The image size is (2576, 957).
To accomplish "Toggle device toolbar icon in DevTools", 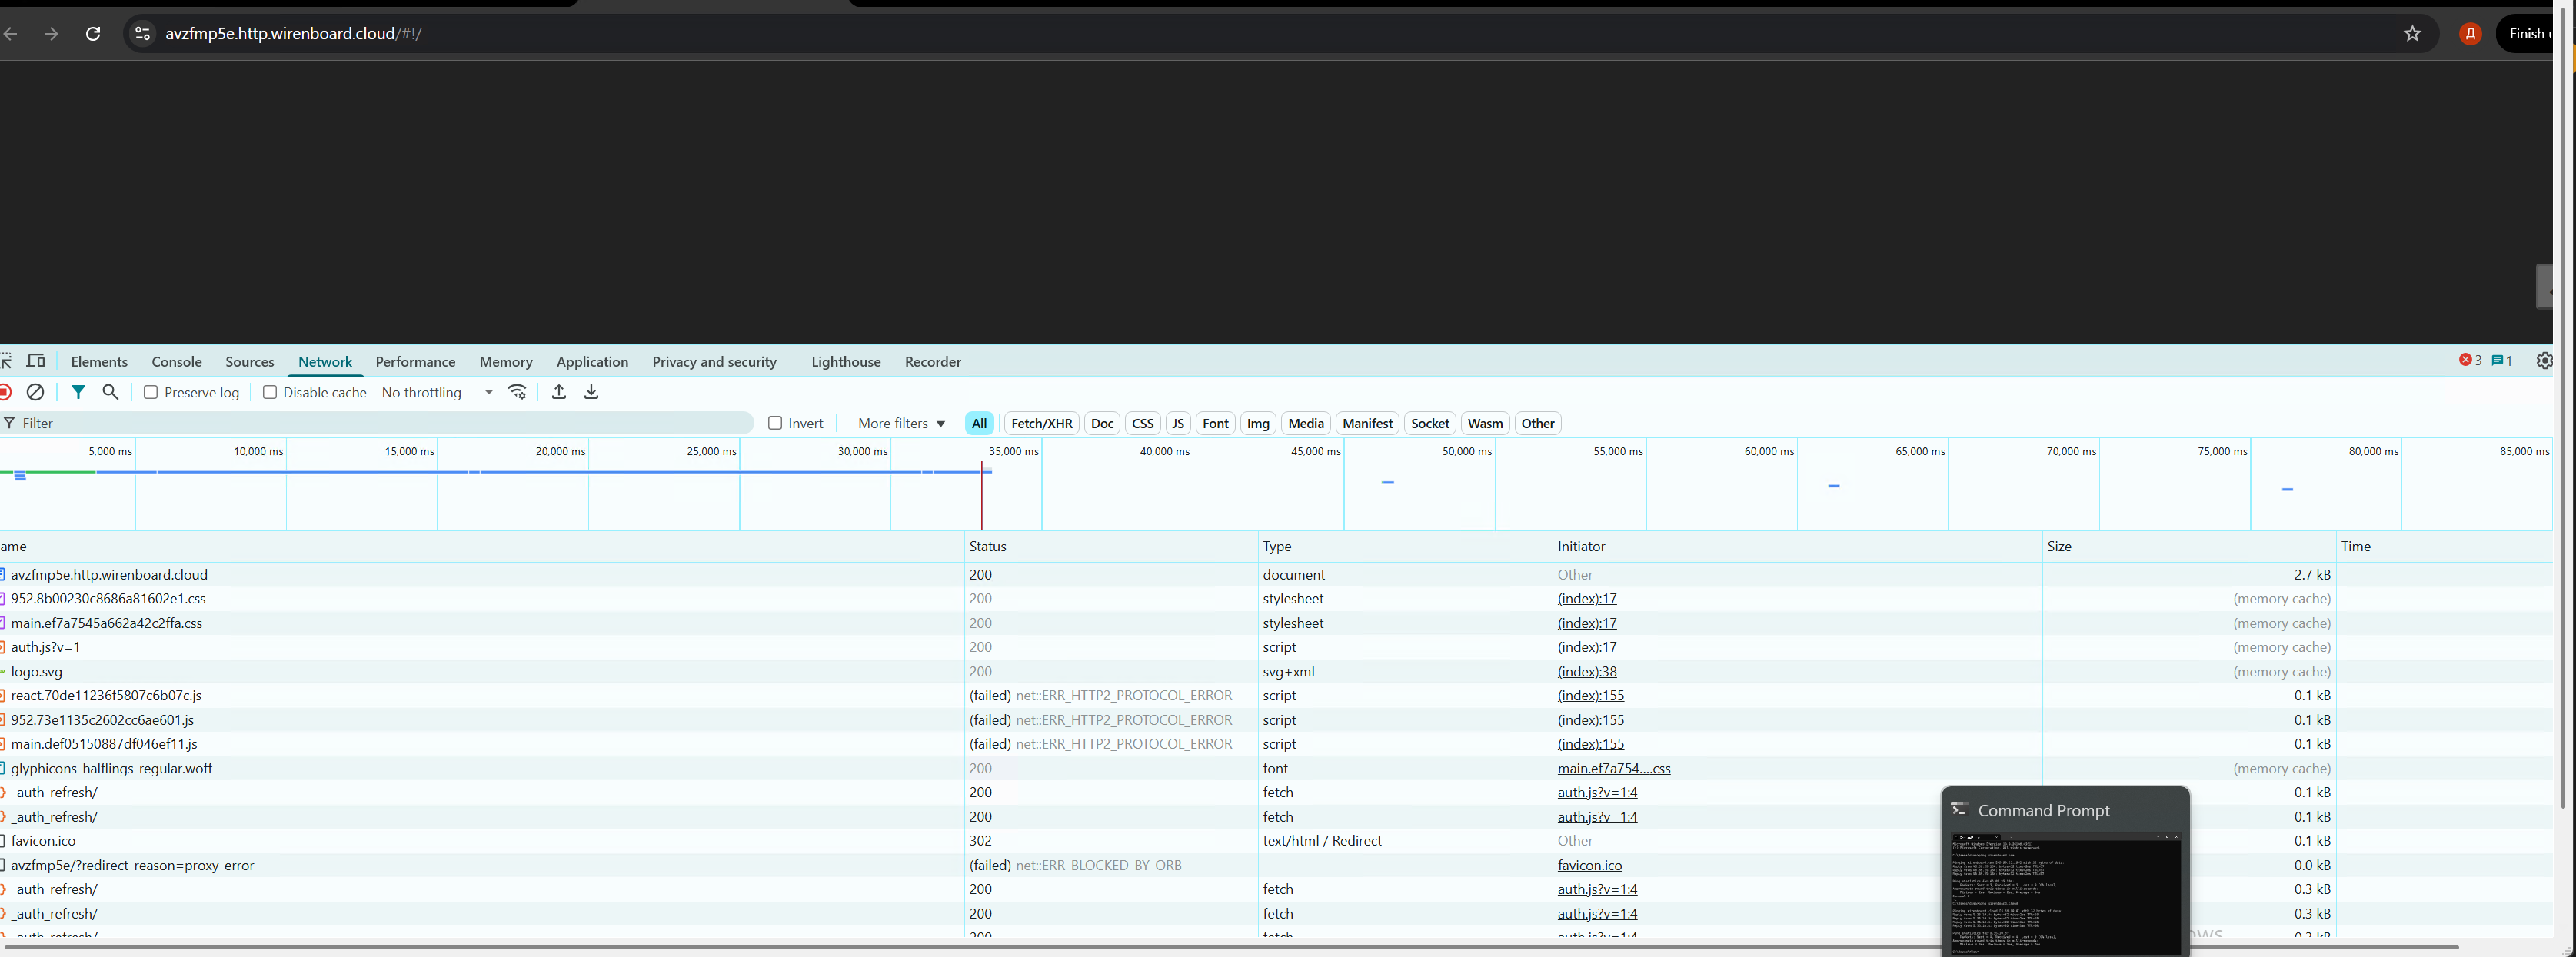I will coord(36,361).
